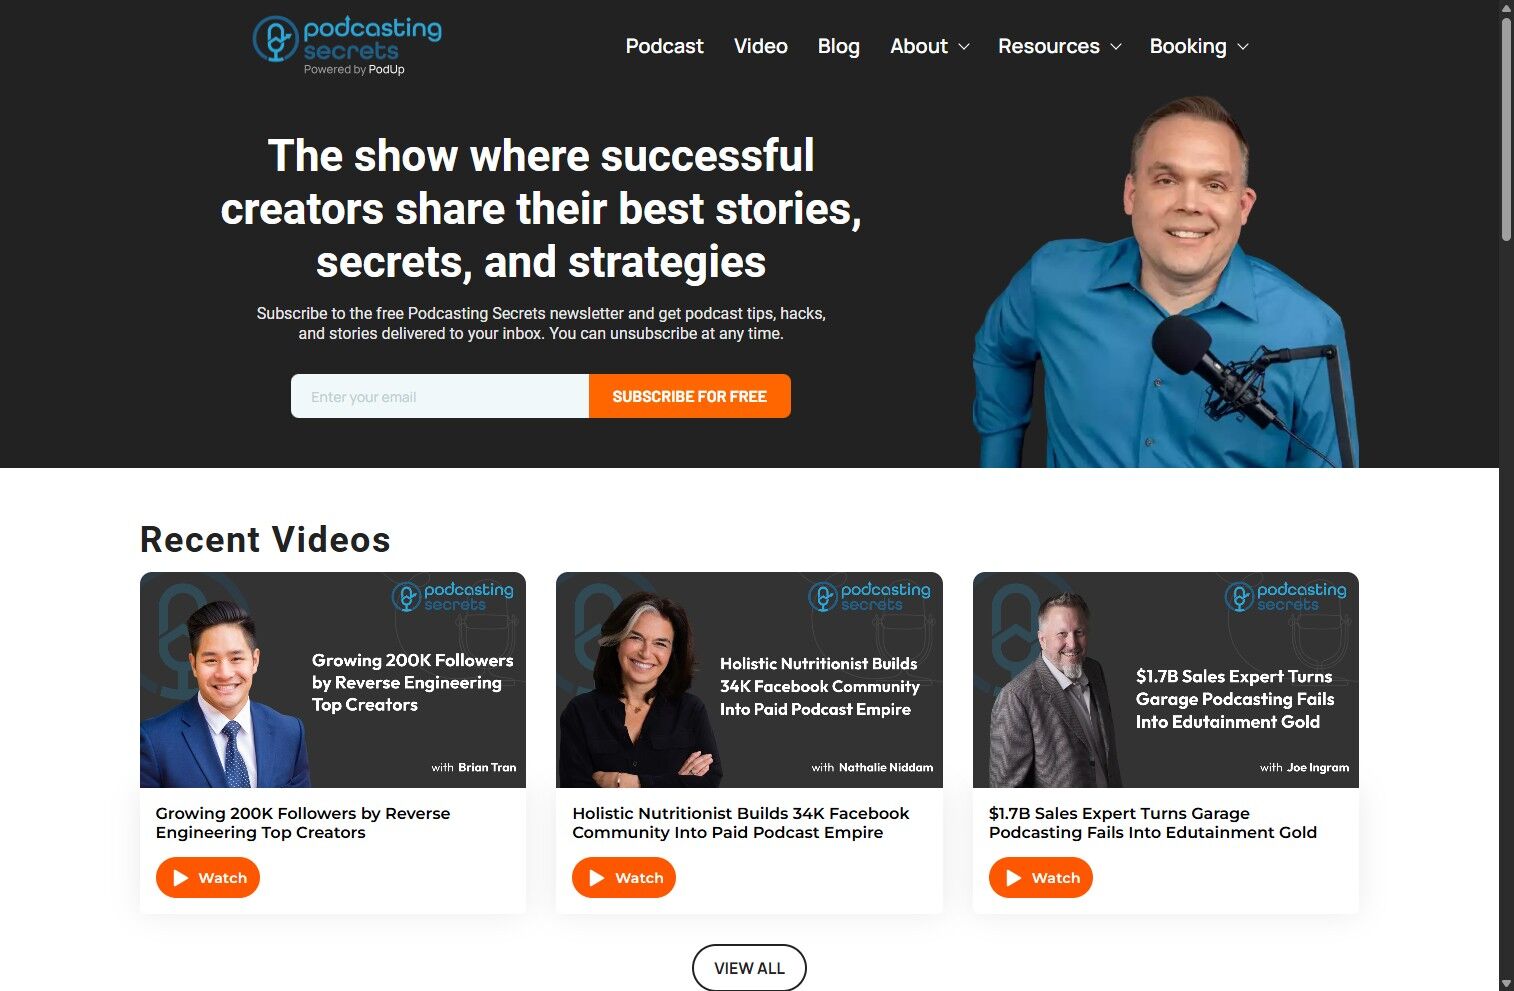Click the View All button

749,968
